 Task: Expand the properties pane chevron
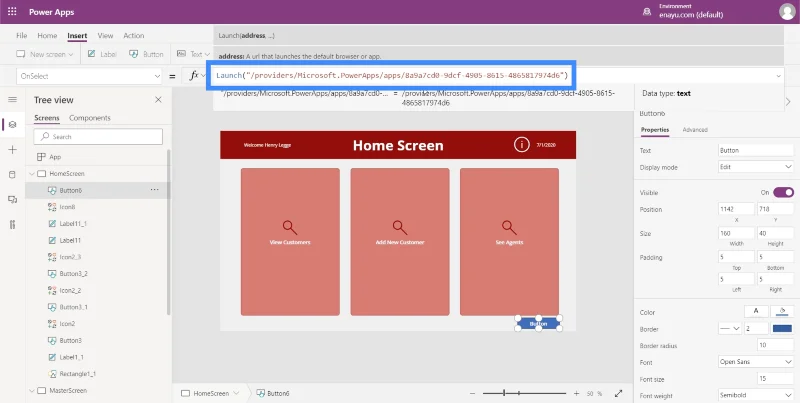point(788,102)
